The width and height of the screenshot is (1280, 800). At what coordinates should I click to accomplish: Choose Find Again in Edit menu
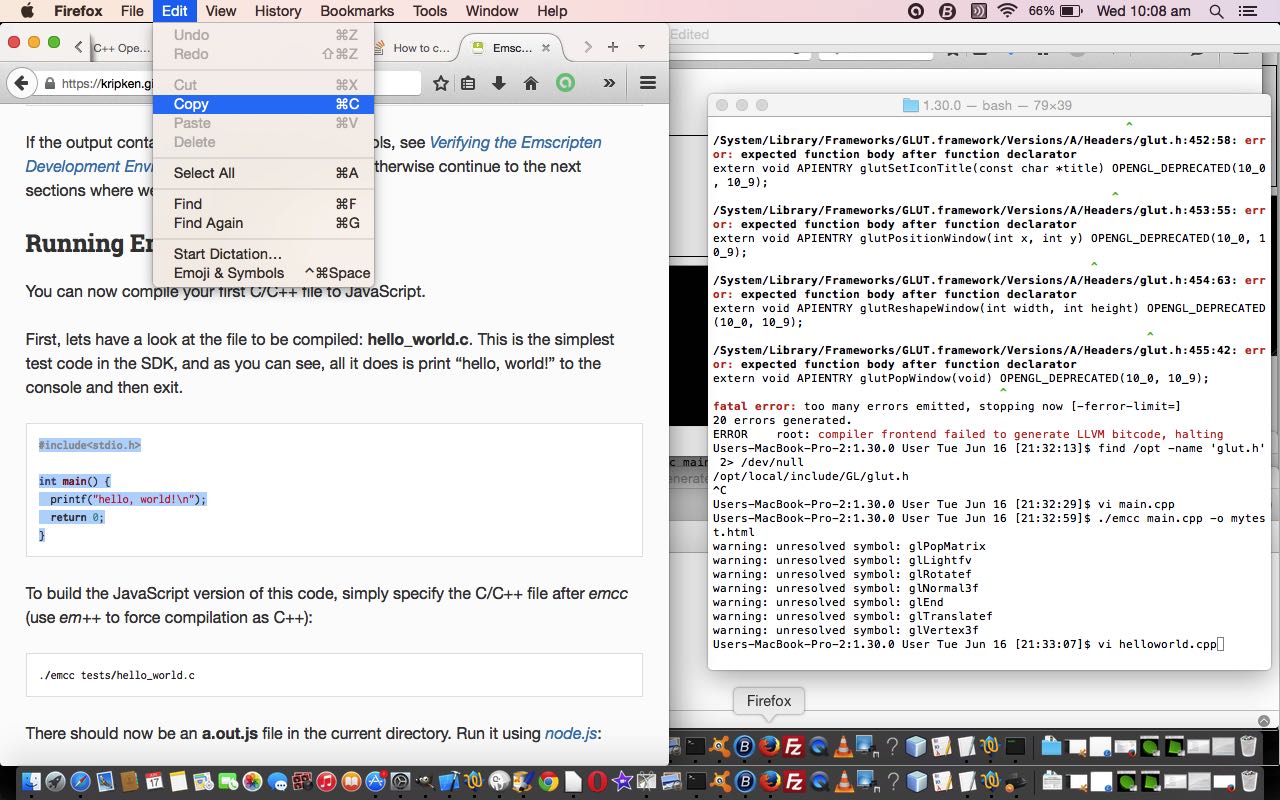click(264, 223)
